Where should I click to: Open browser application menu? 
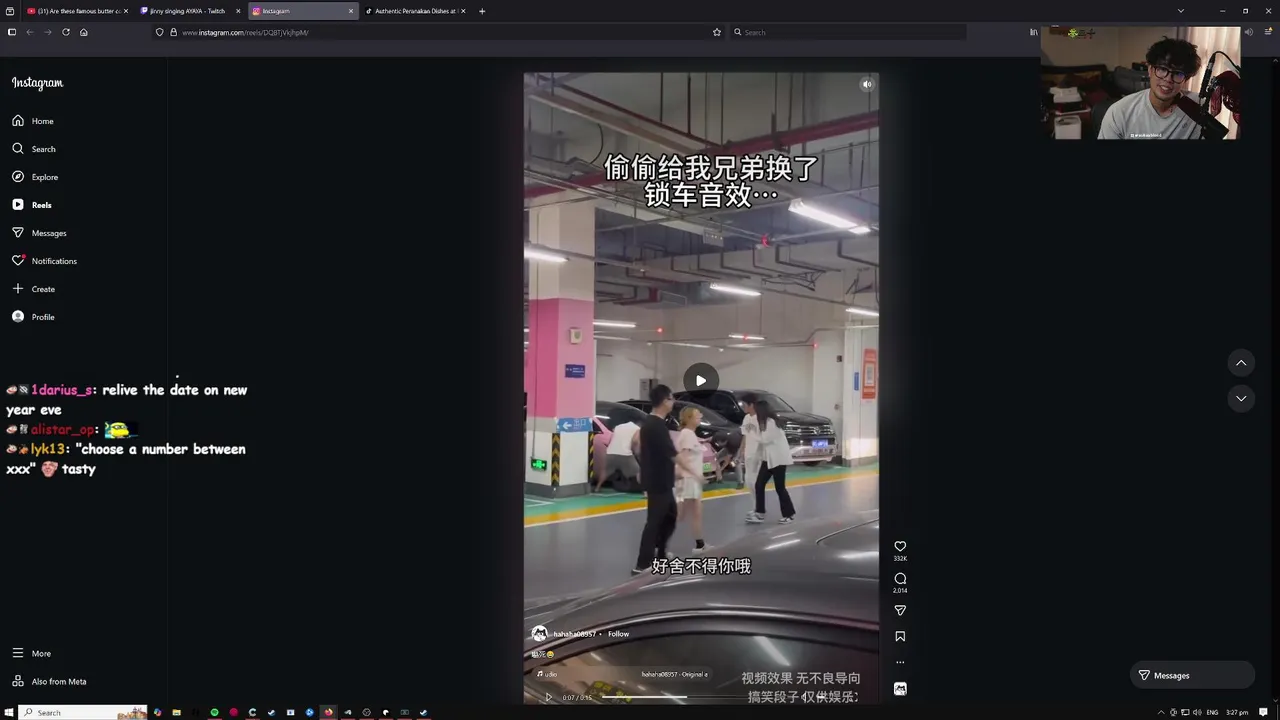[x=1268, y=32]
